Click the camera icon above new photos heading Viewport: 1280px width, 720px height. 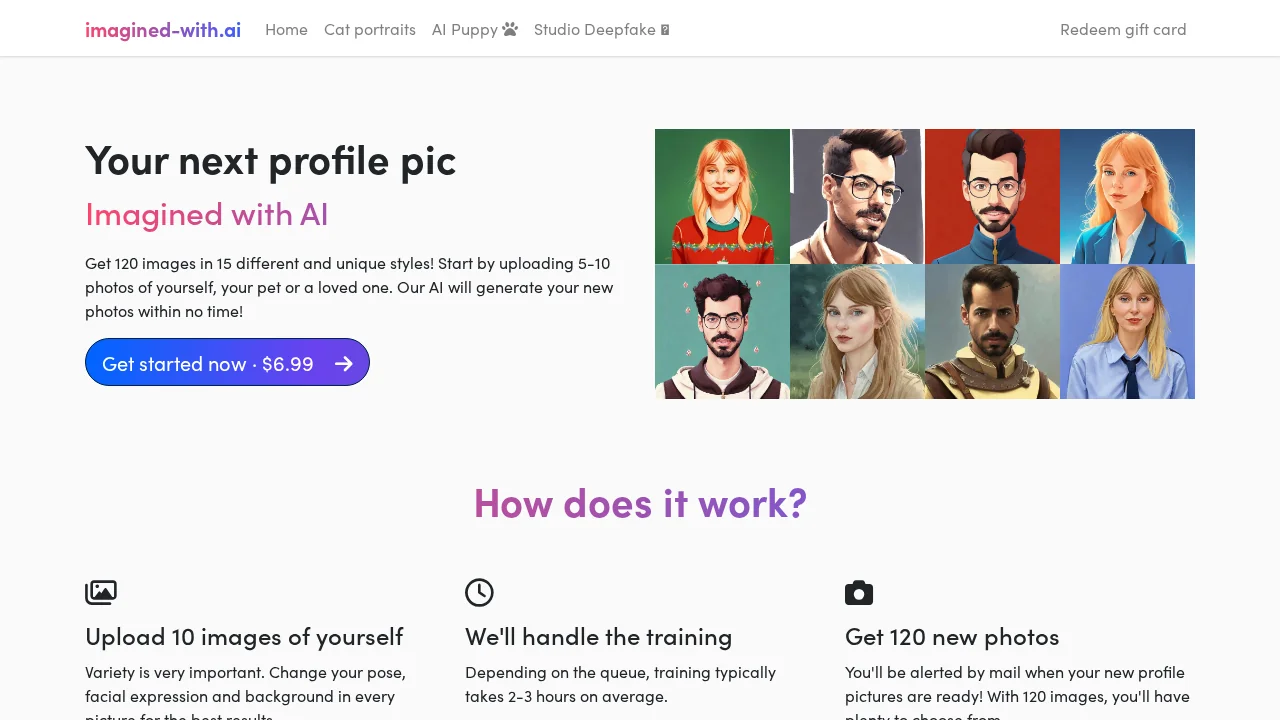tap(859, 593)
